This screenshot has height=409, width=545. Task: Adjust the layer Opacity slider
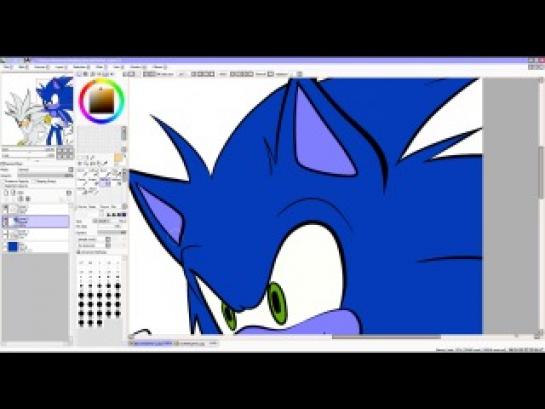(45, 175)
